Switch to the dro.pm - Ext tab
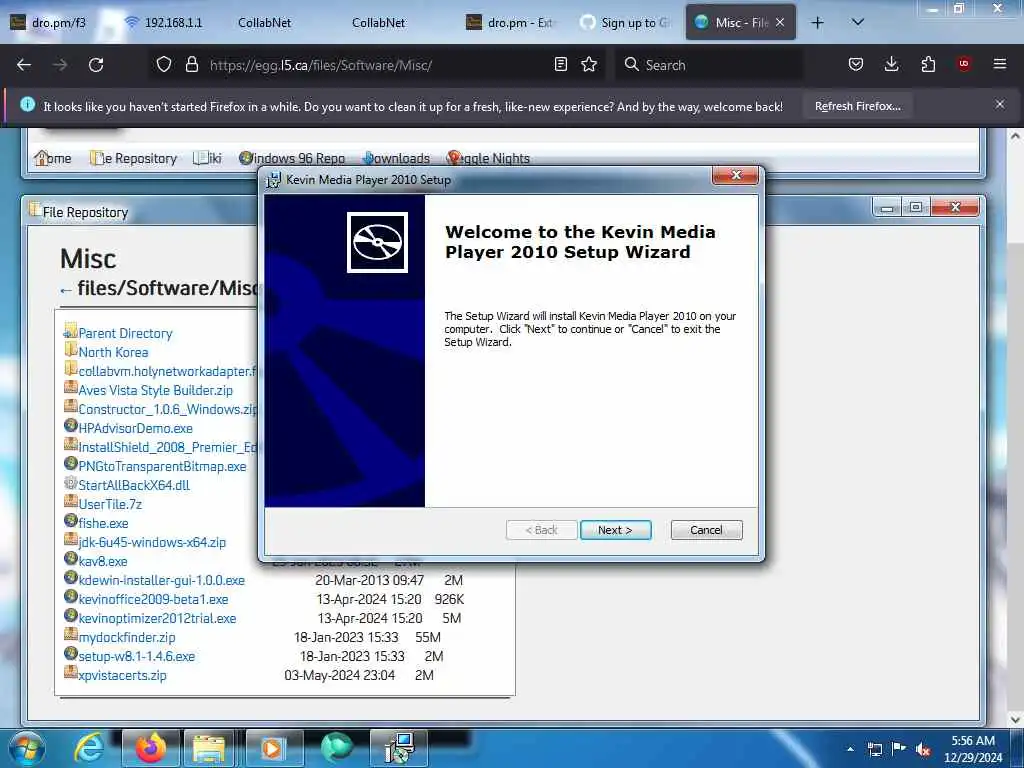 coord(509,22)
